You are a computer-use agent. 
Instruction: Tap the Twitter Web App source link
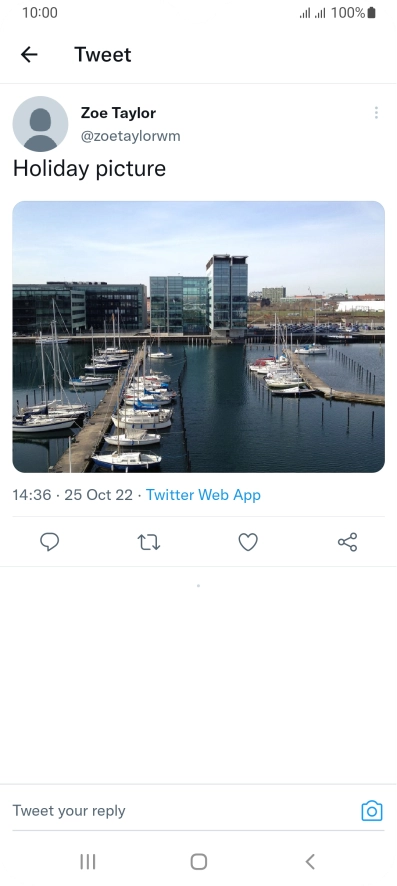203,495
